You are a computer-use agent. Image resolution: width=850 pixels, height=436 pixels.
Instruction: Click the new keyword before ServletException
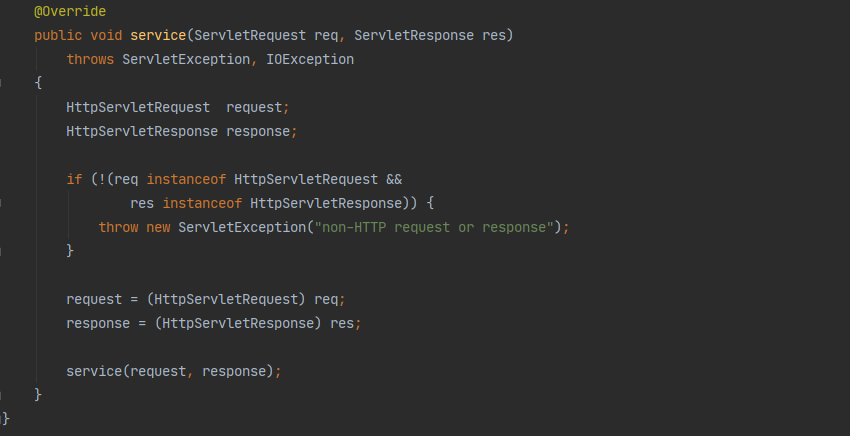tap(158, 227)
